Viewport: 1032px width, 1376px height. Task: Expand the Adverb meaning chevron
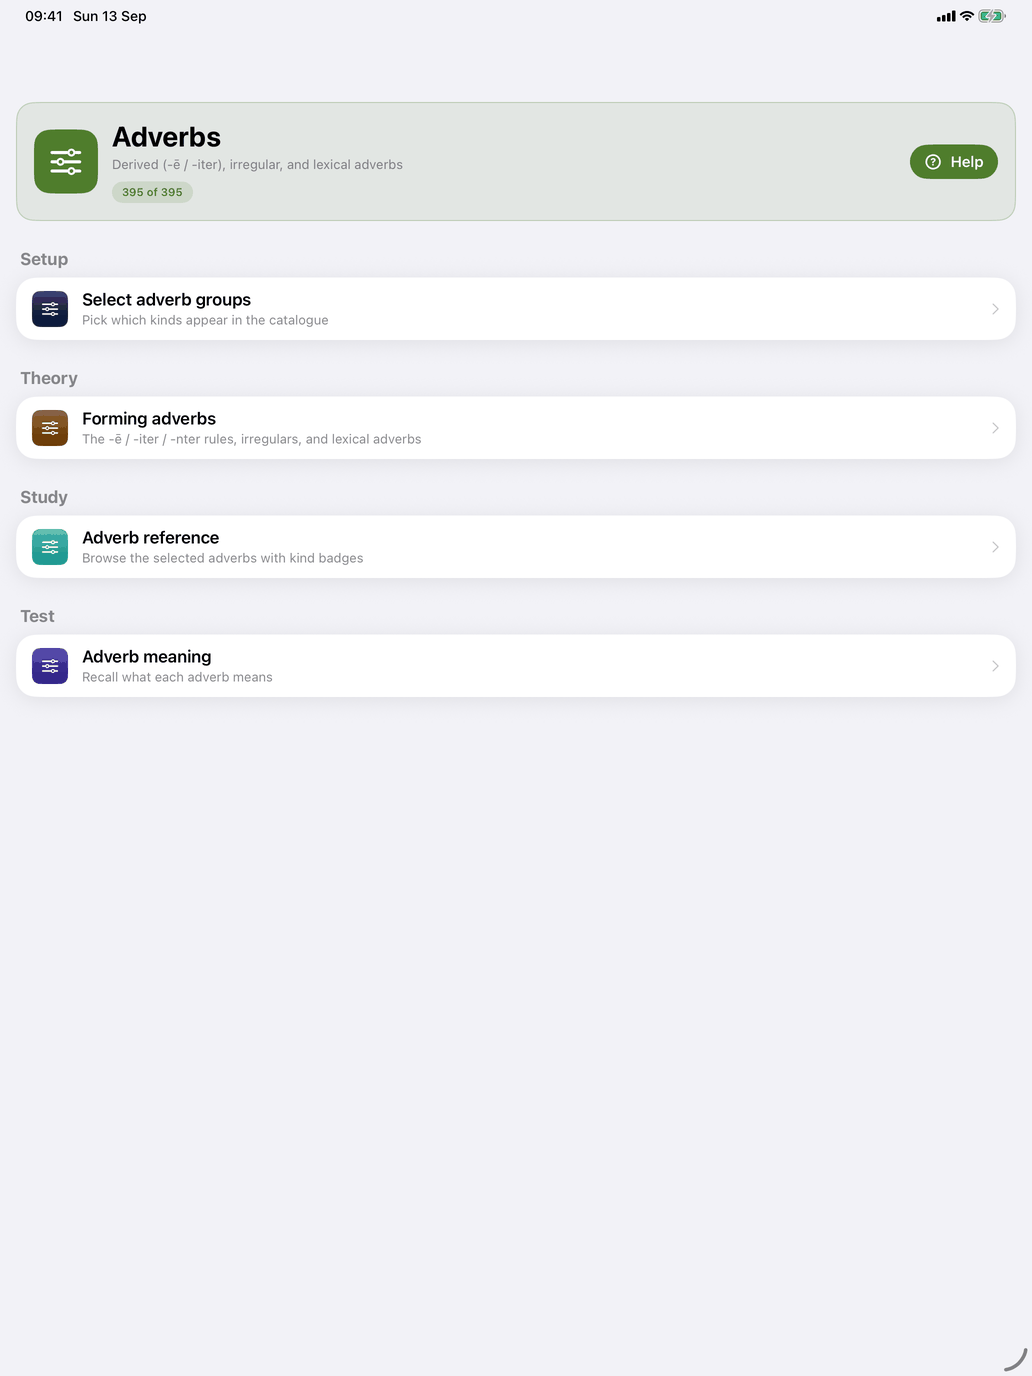pyautogui.click(x=995, y=666)
